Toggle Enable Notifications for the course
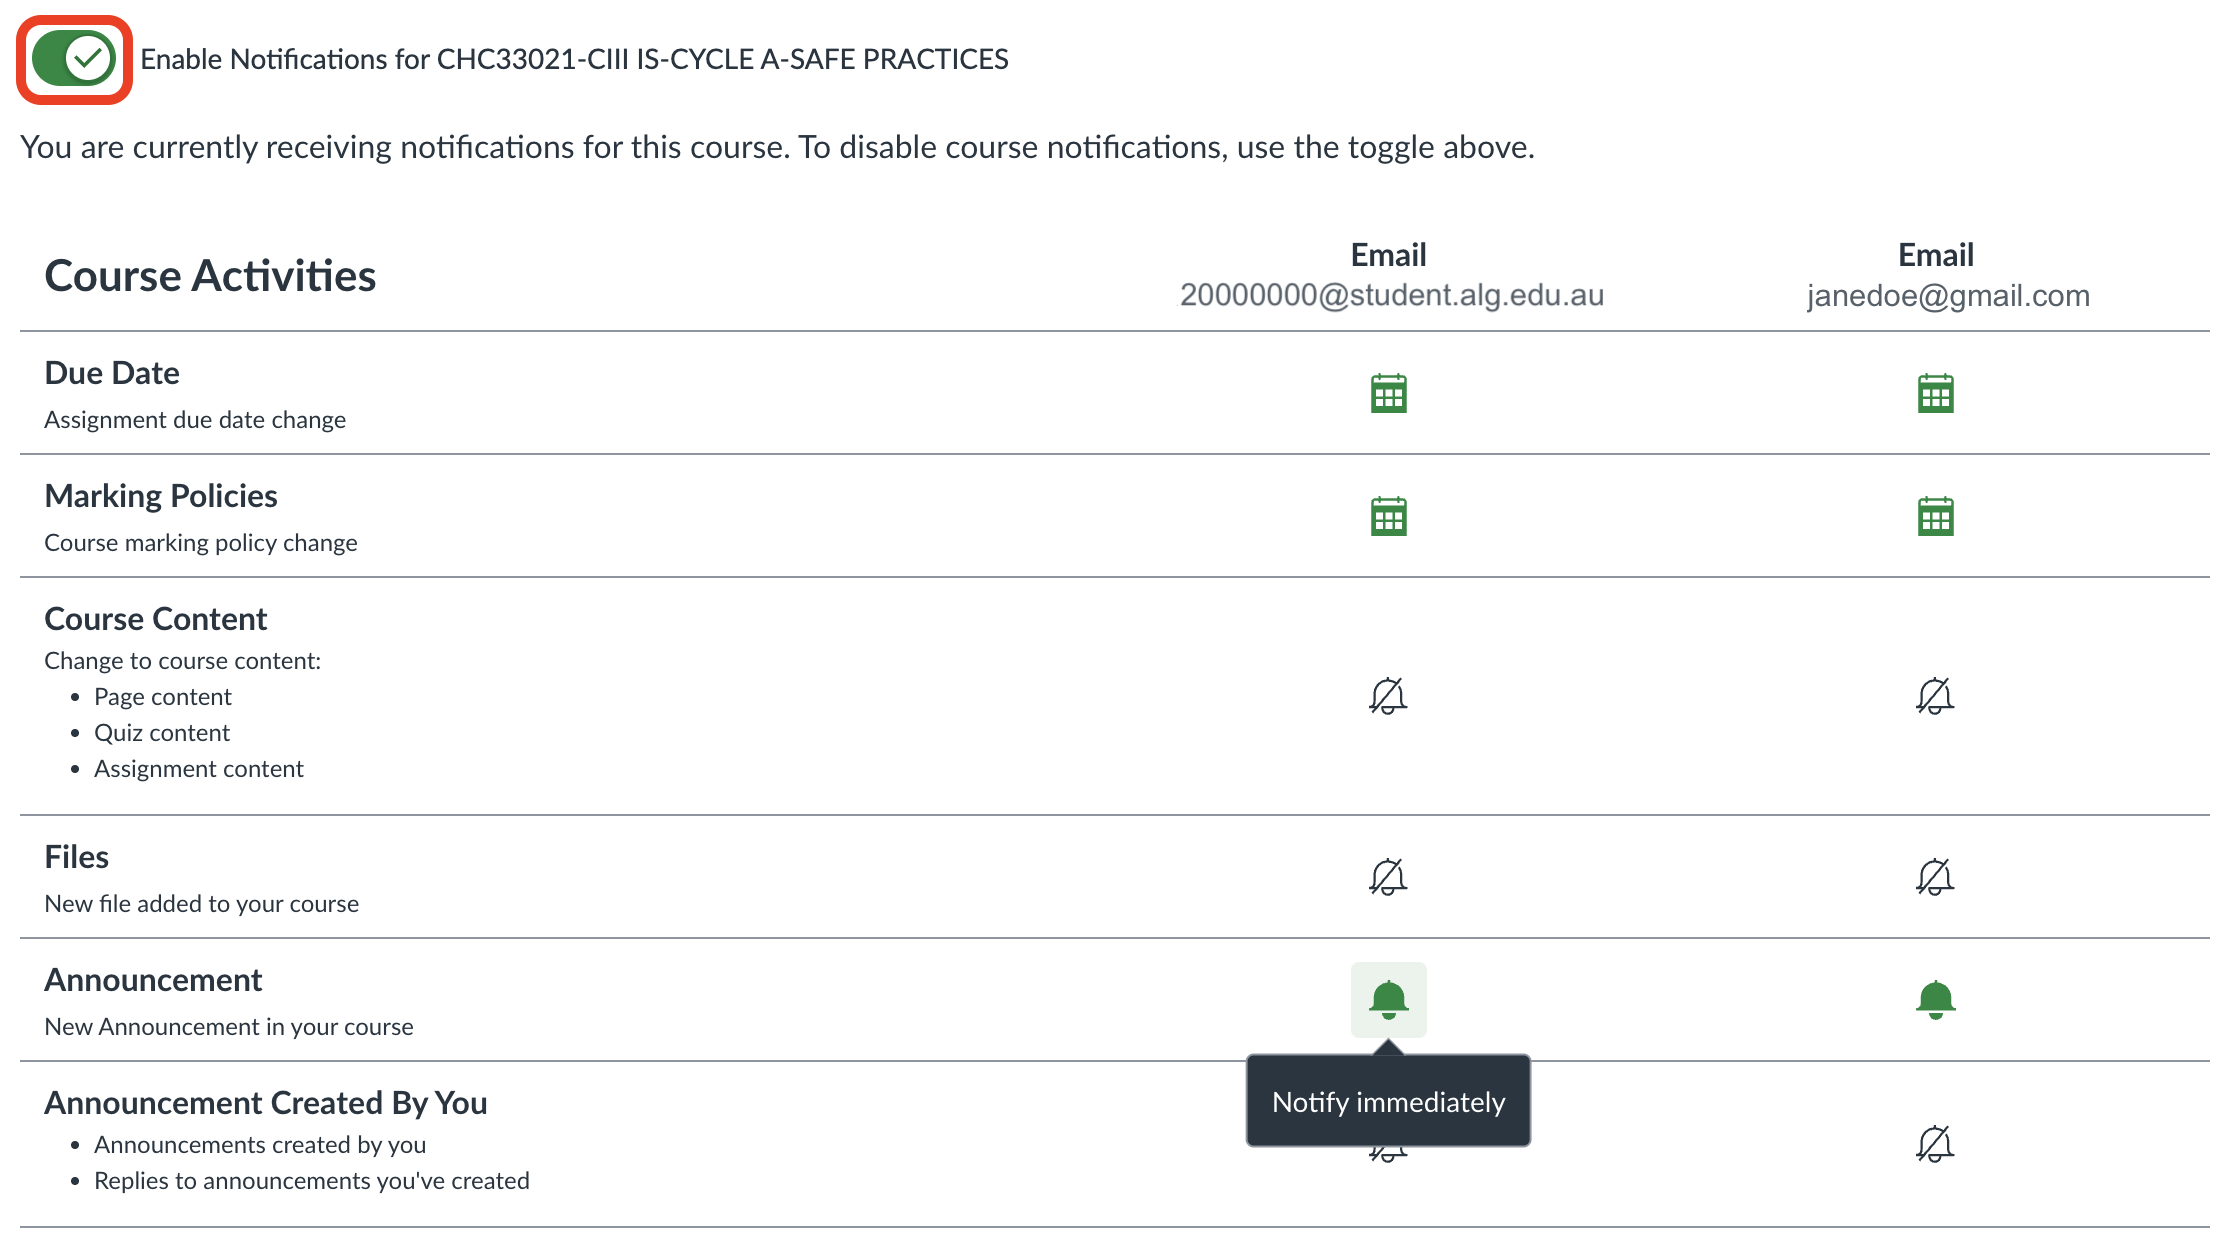Viewport: 2224px width, 1240px height. tap(75, 59)
